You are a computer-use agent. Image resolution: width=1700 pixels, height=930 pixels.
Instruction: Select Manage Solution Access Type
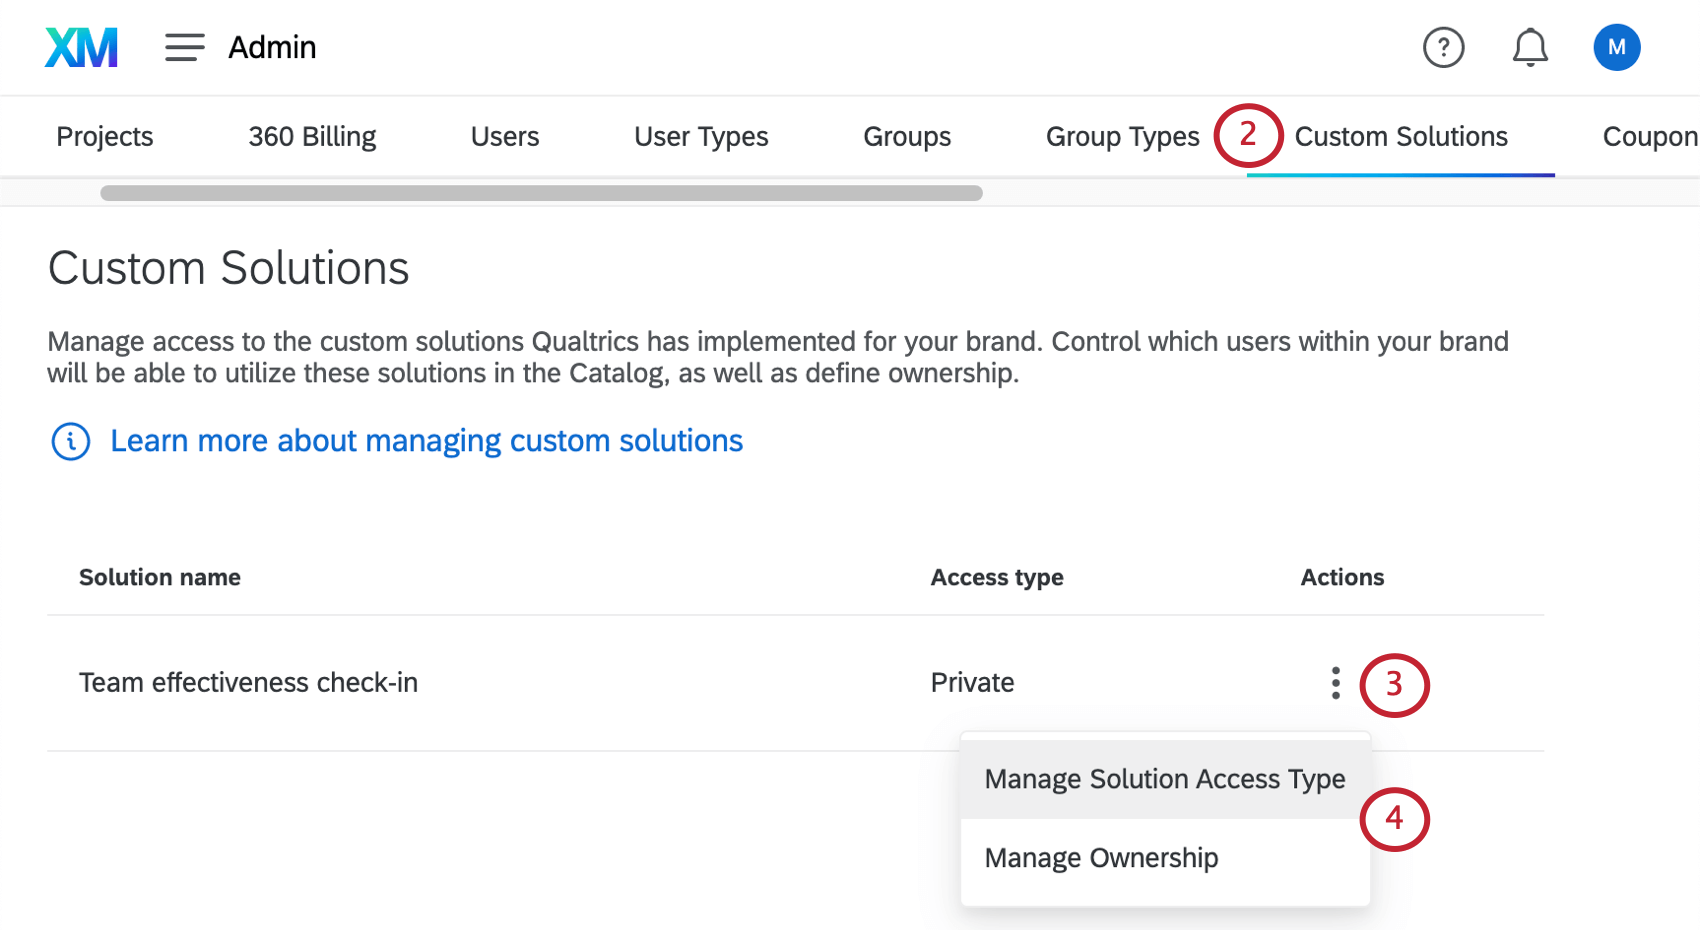pyautogui.click(x=1164, y=779)
